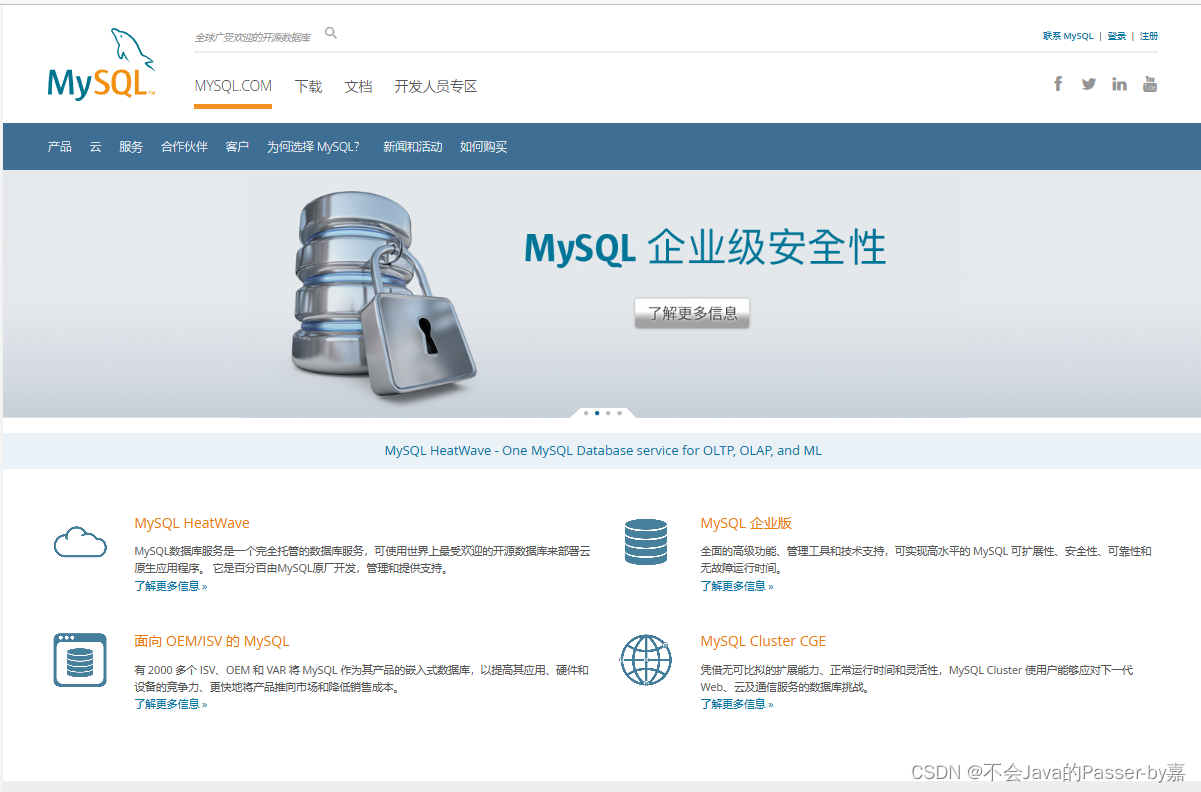This screenshot has width=1201, height=792.
Task: Select the fourth carousel dot
Action: tap(619, 412)
